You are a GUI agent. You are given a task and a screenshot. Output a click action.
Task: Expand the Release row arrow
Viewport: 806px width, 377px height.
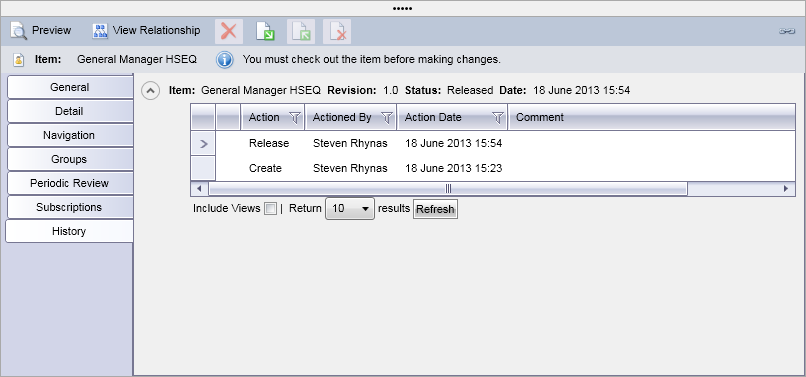[203, 144]
